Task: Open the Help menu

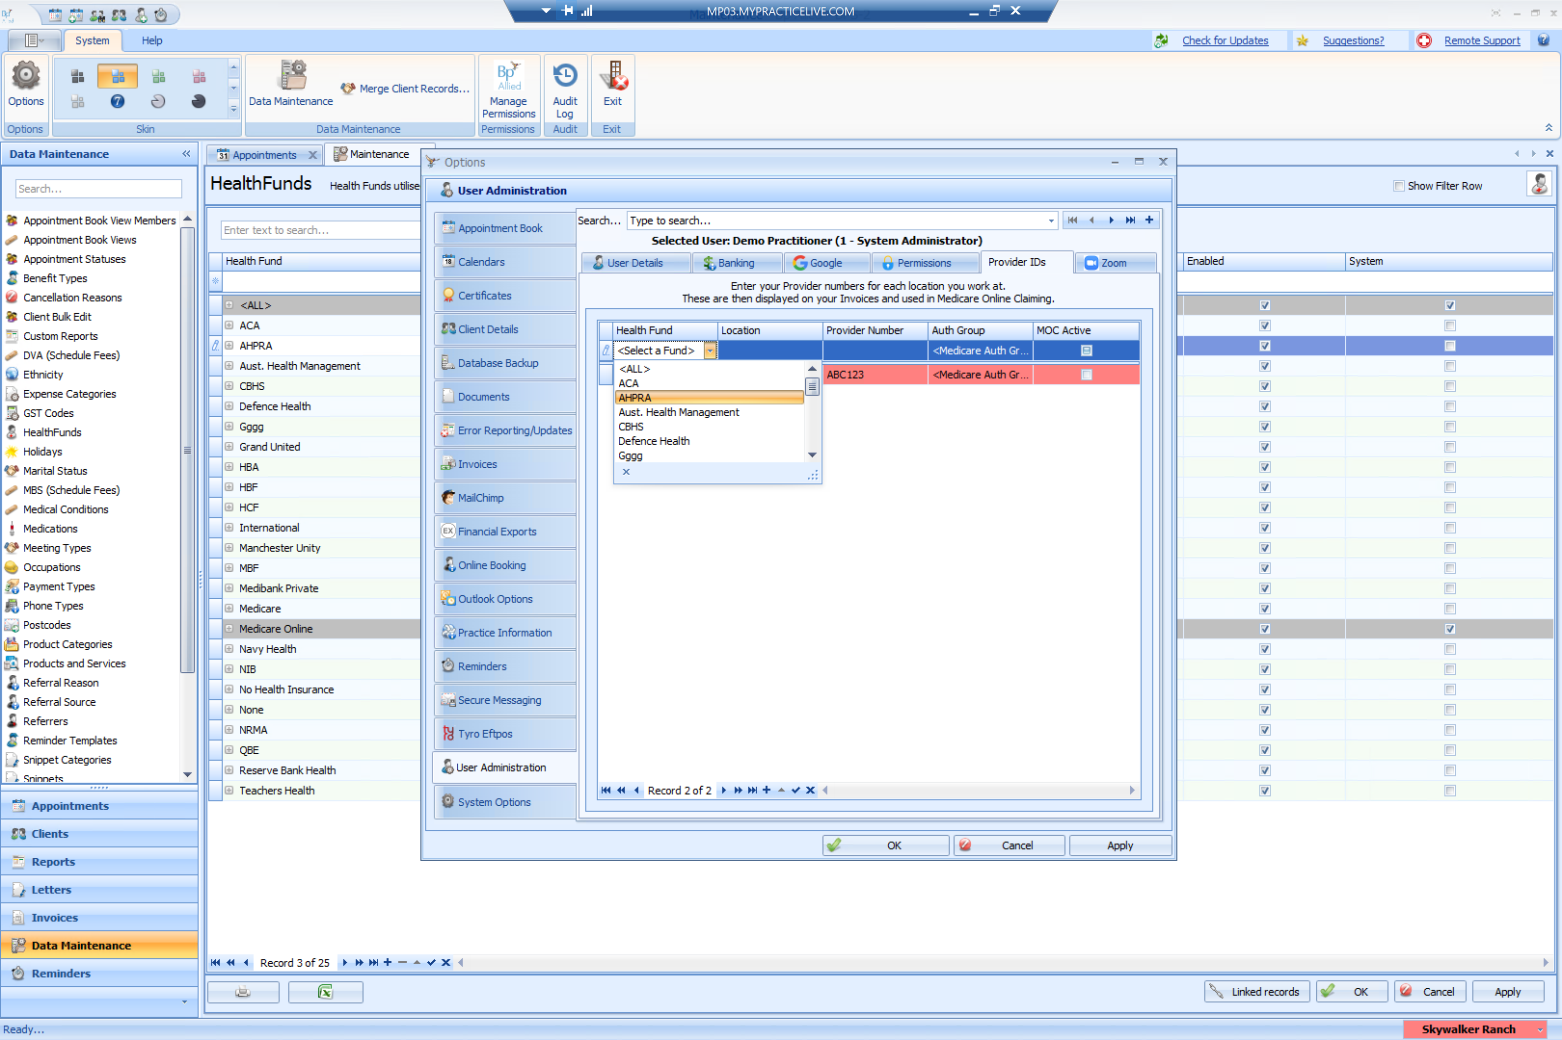Action: (x=151, y=41)
